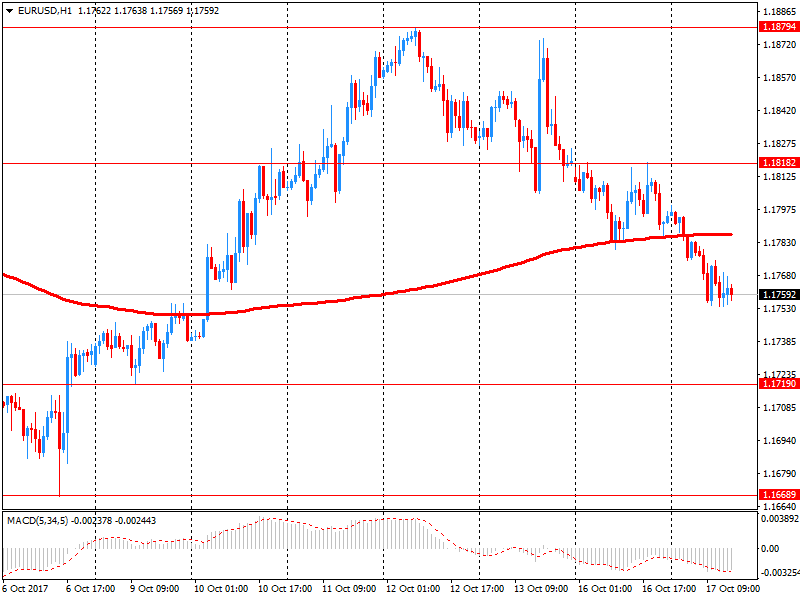Select the 10 Oct 17:00 time axis label
This screenshot has height=600, width=800.
[285, 589]
